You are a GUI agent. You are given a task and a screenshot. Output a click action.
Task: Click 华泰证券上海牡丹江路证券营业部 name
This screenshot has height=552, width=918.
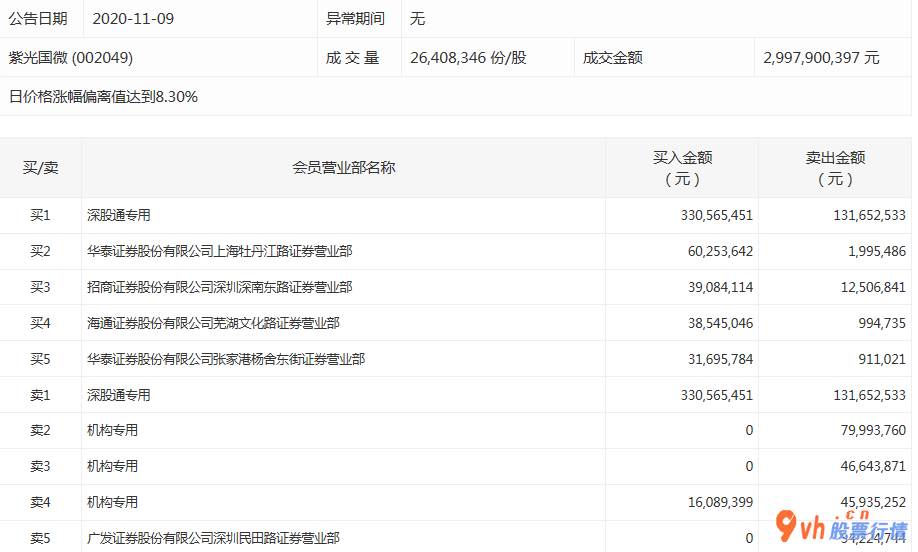click(220, 251)
